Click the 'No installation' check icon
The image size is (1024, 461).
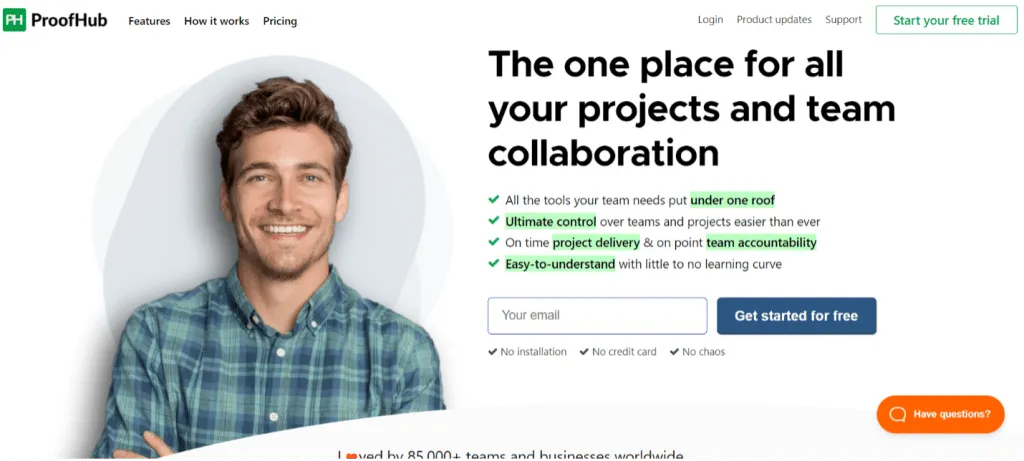click(493, 352)
